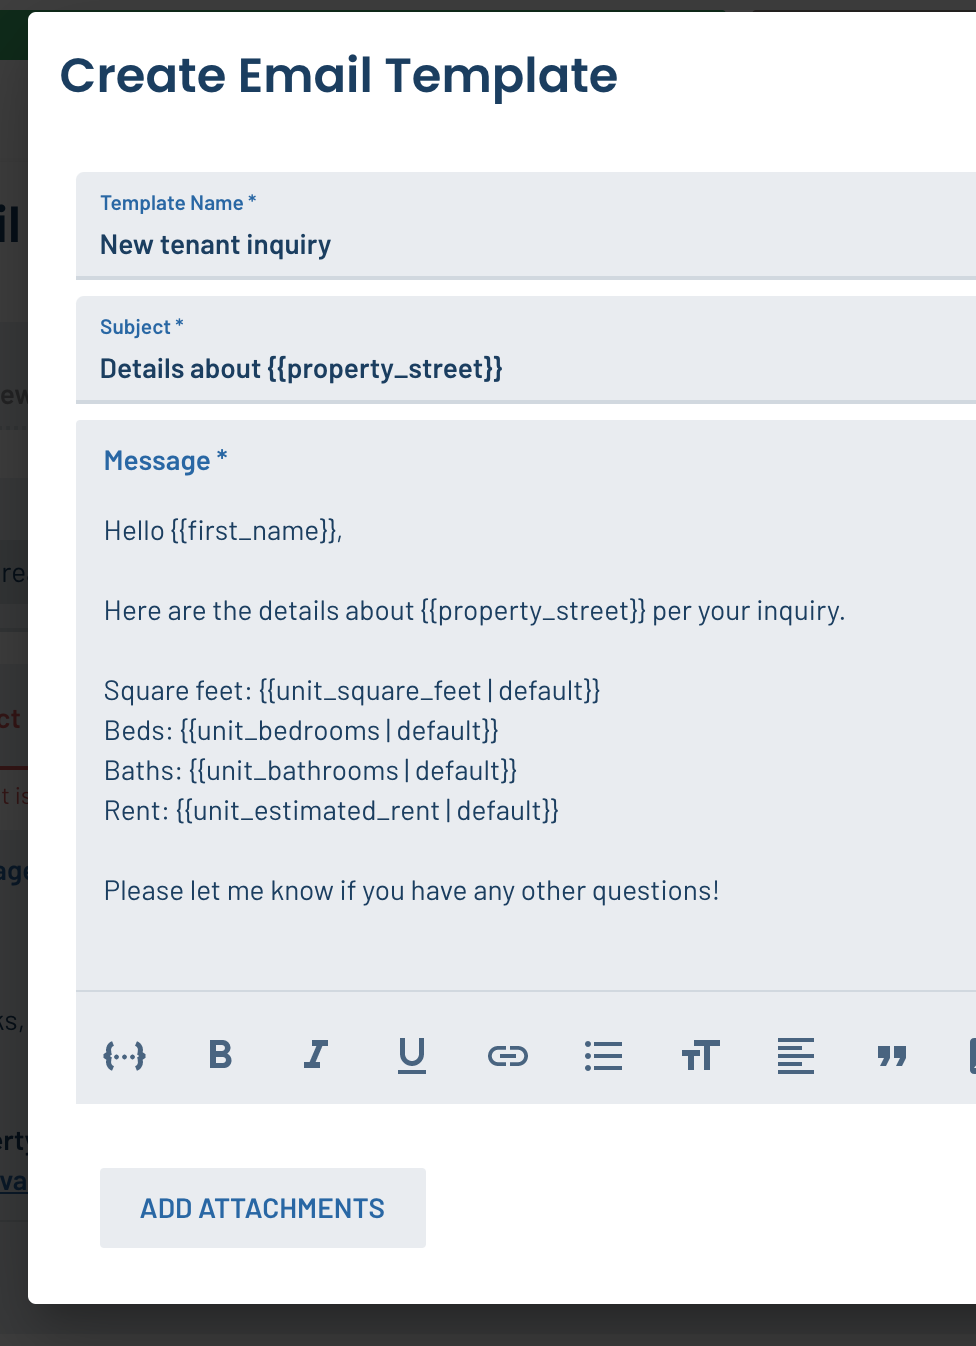This screenshot has height=1346, width=976.
Task: Click the 'Square feet:' line
Action: pyautogui.click(x=352, y=691)
